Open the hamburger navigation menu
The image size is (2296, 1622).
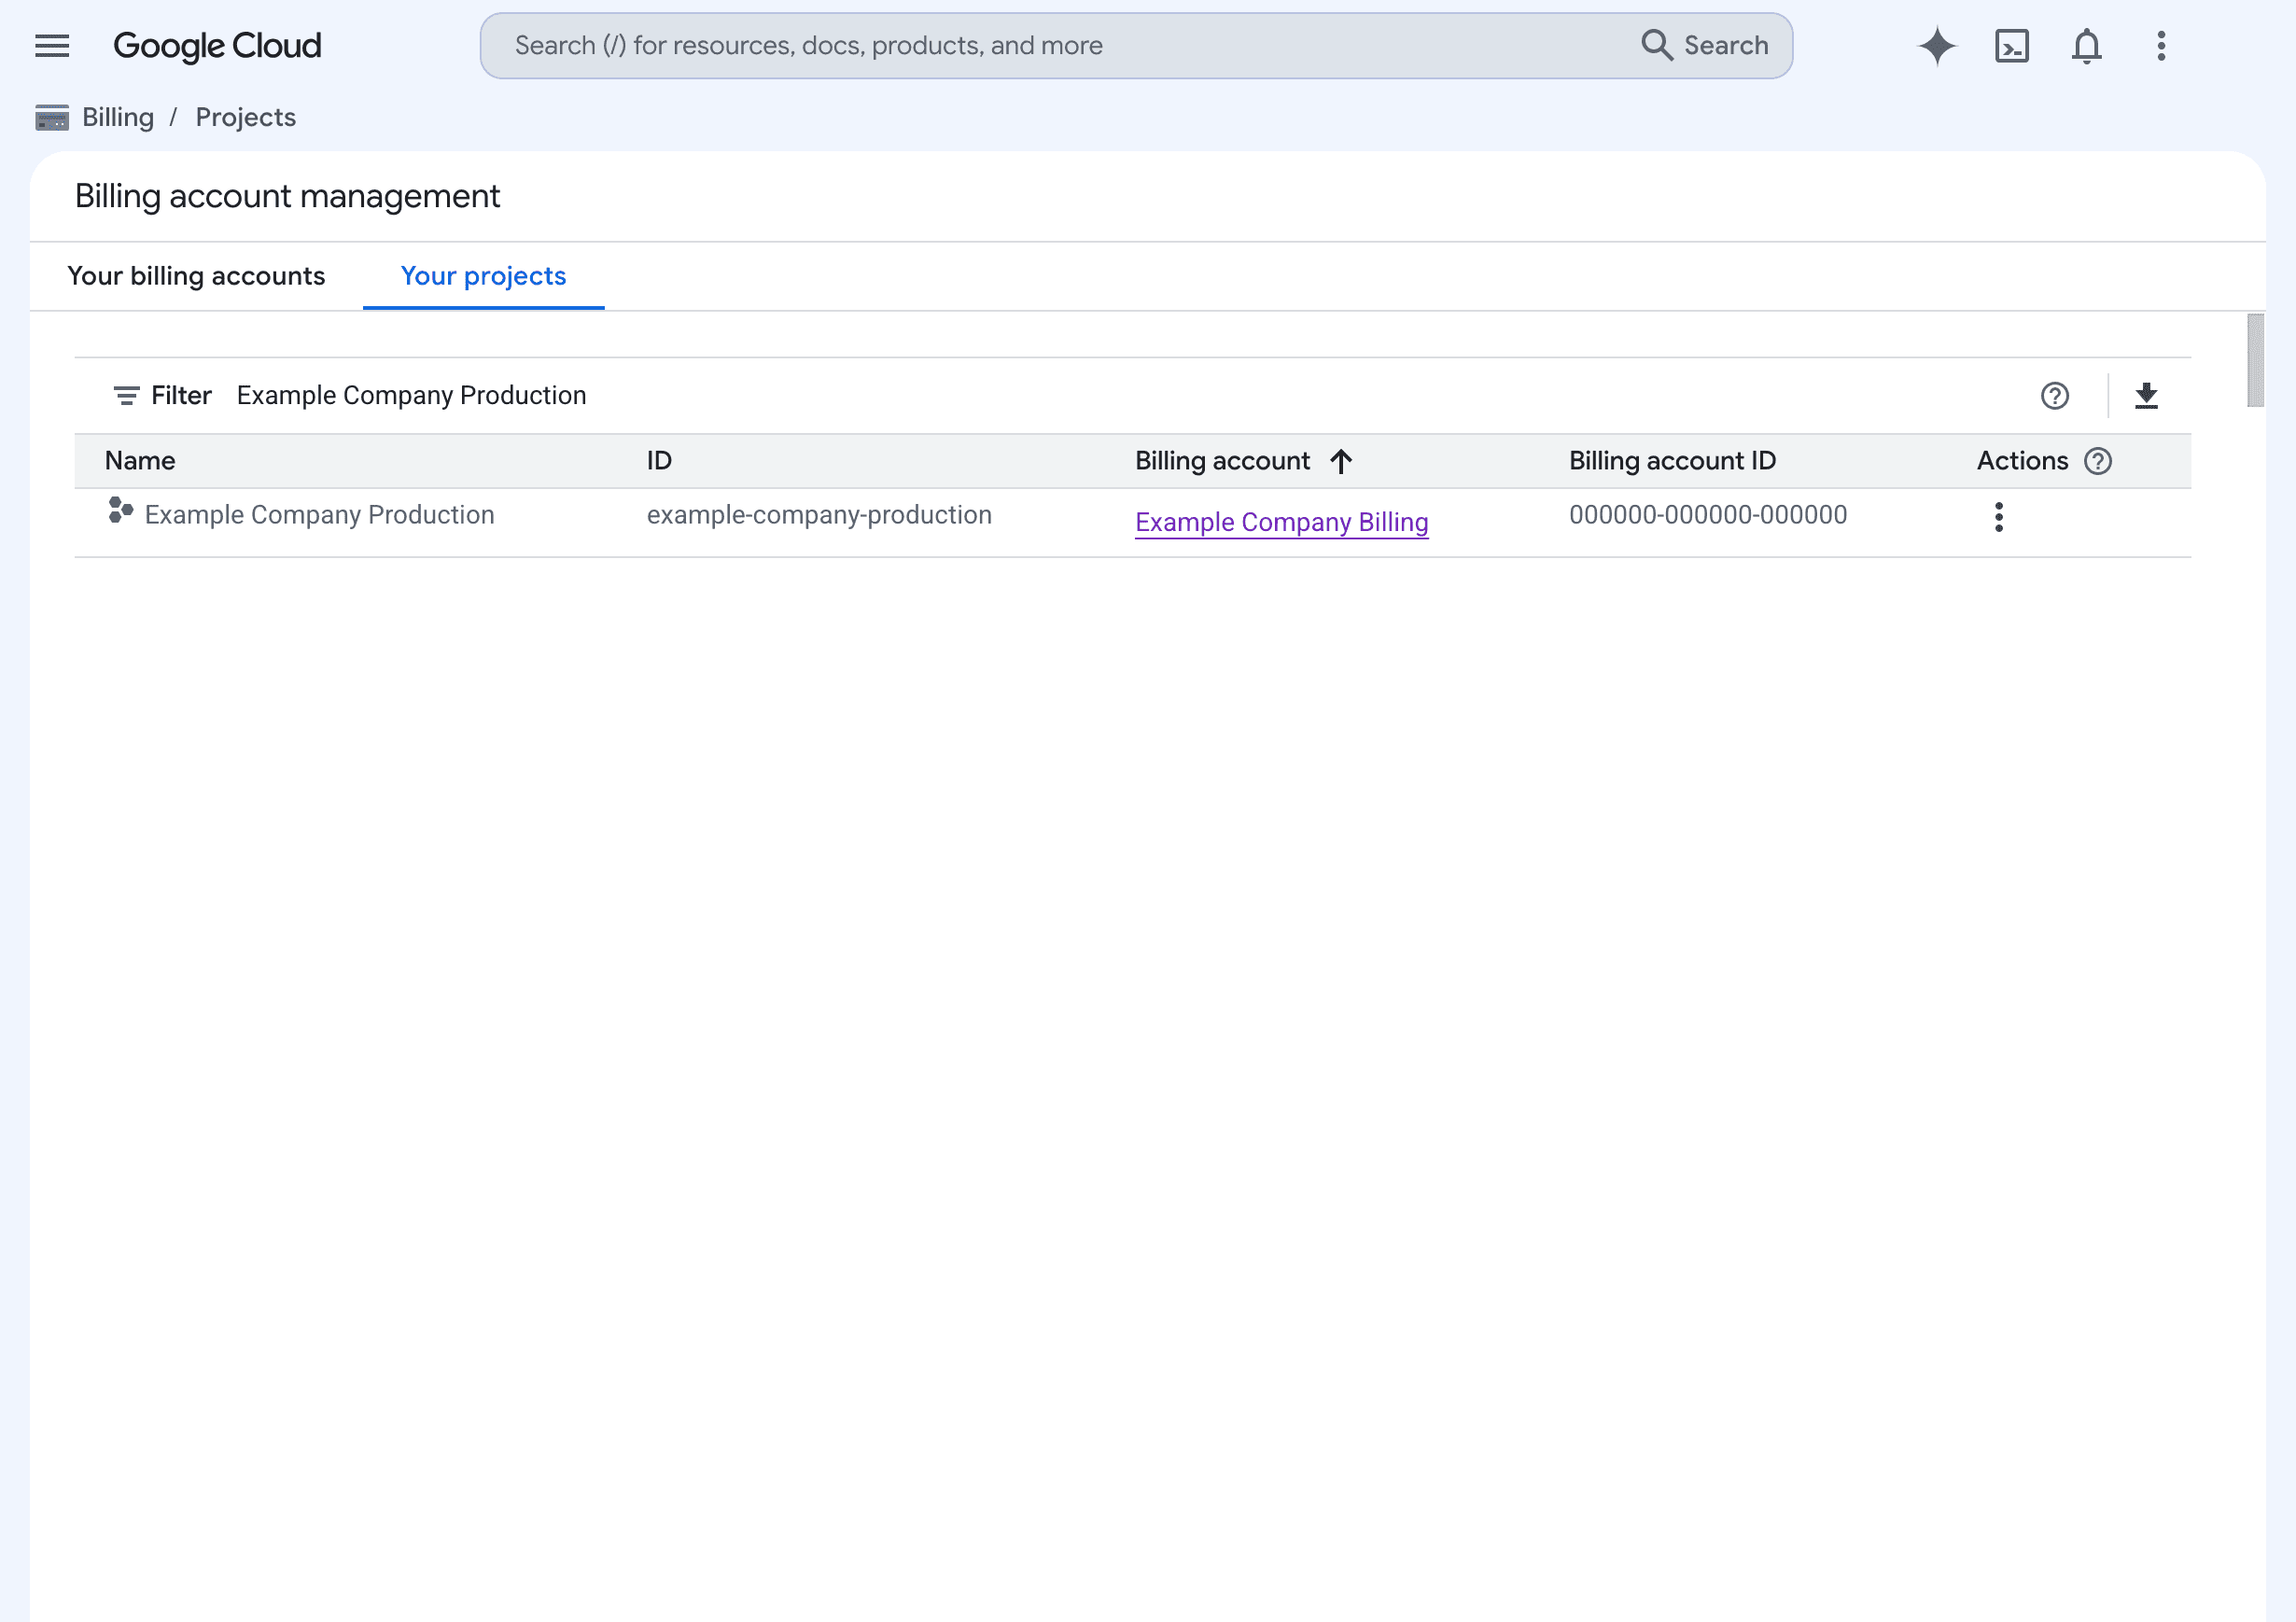[x=52, y=45]
